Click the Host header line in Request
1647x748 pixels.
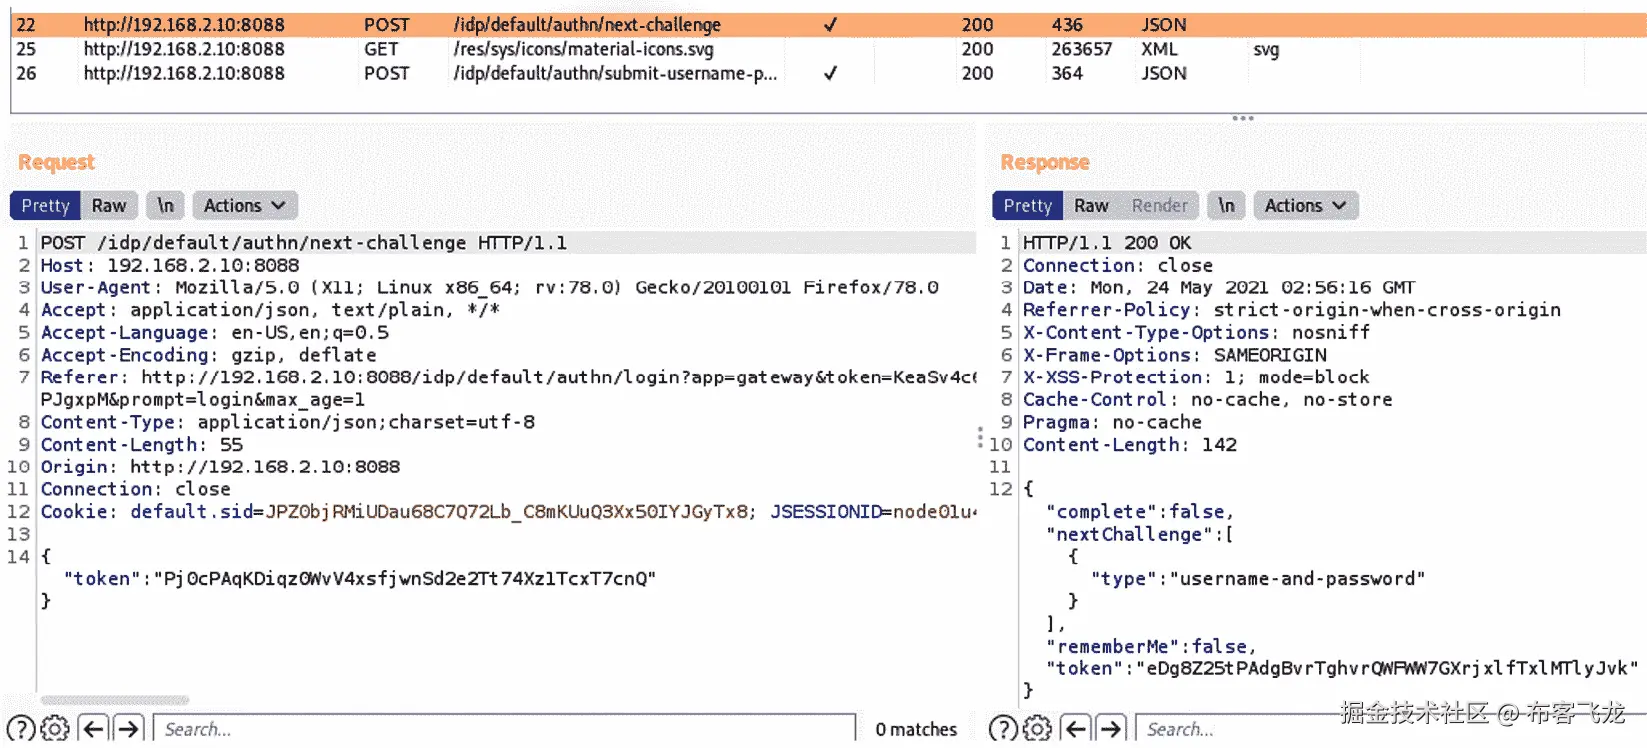(x=170, y=265)
